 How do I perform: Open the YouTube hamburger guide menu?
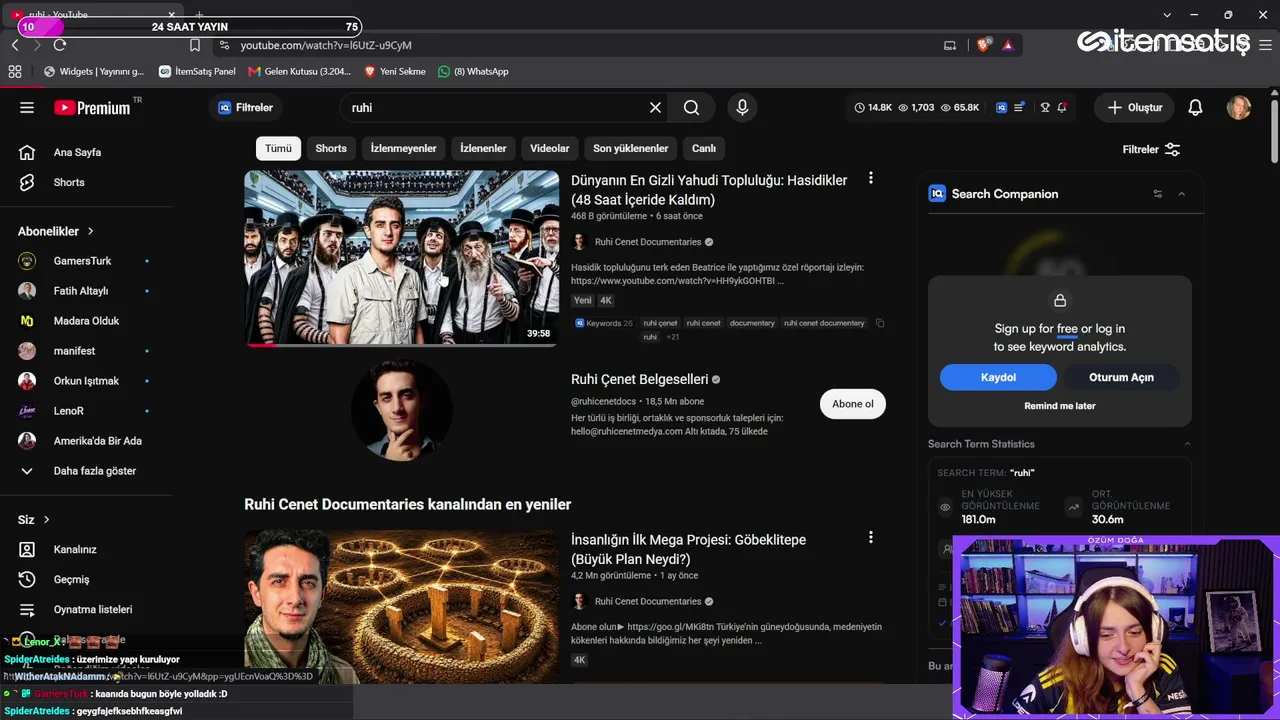point(27,107)
